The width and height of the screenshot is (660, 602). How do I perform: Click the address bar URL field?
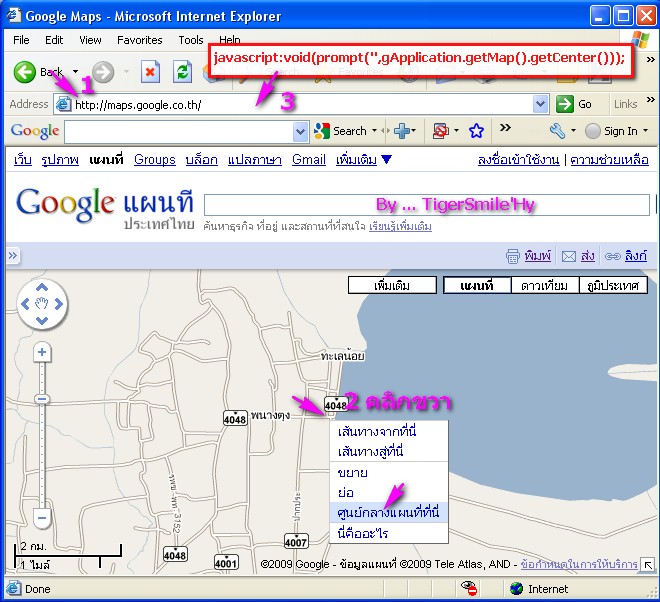(x=303, y=104)
